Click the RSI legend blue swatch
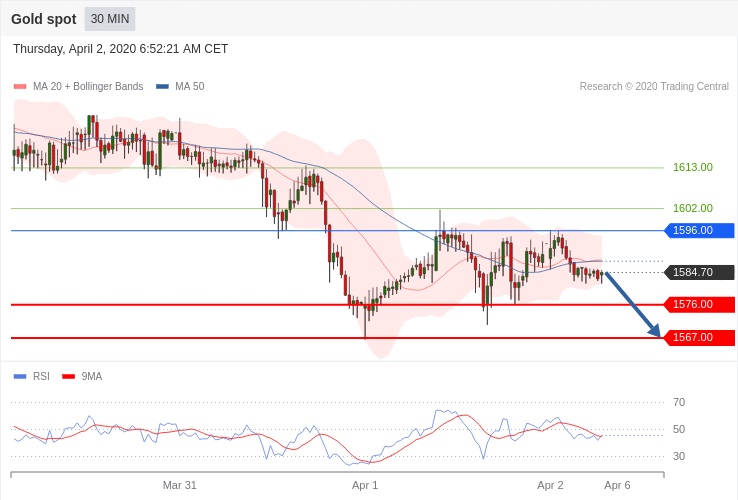Screen dimensions: 738x500 coord(20,376)
